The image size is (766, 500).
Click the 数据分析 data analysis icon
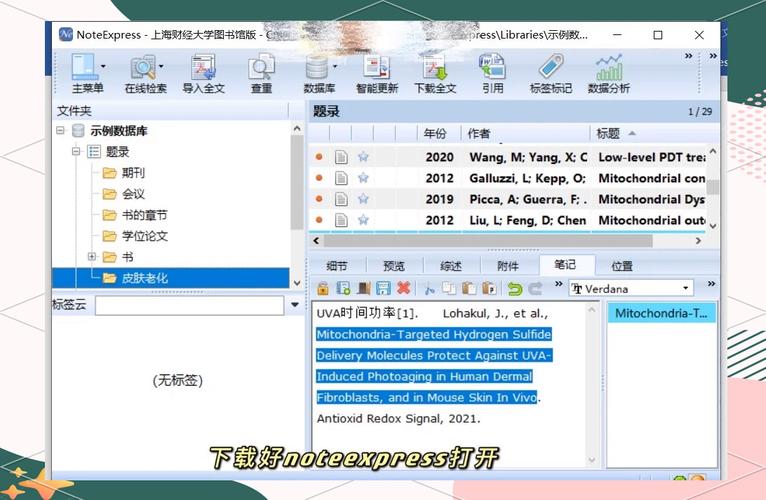tap(608, 67)
